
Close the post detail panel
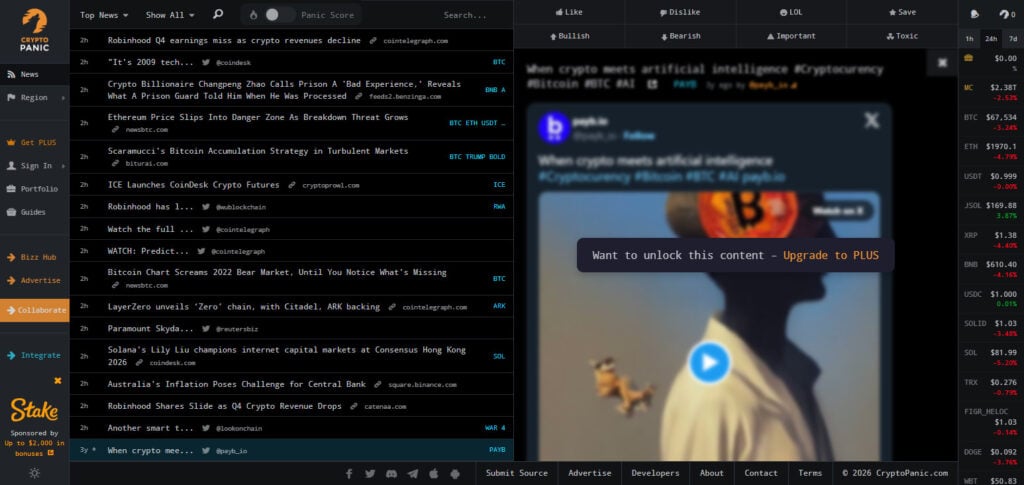point(942,63)
